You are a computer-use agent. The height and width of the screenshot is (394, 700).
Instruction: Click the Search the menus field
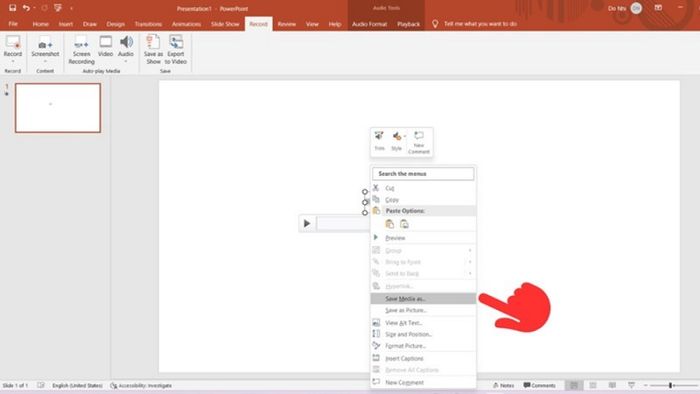pos(423,174)
